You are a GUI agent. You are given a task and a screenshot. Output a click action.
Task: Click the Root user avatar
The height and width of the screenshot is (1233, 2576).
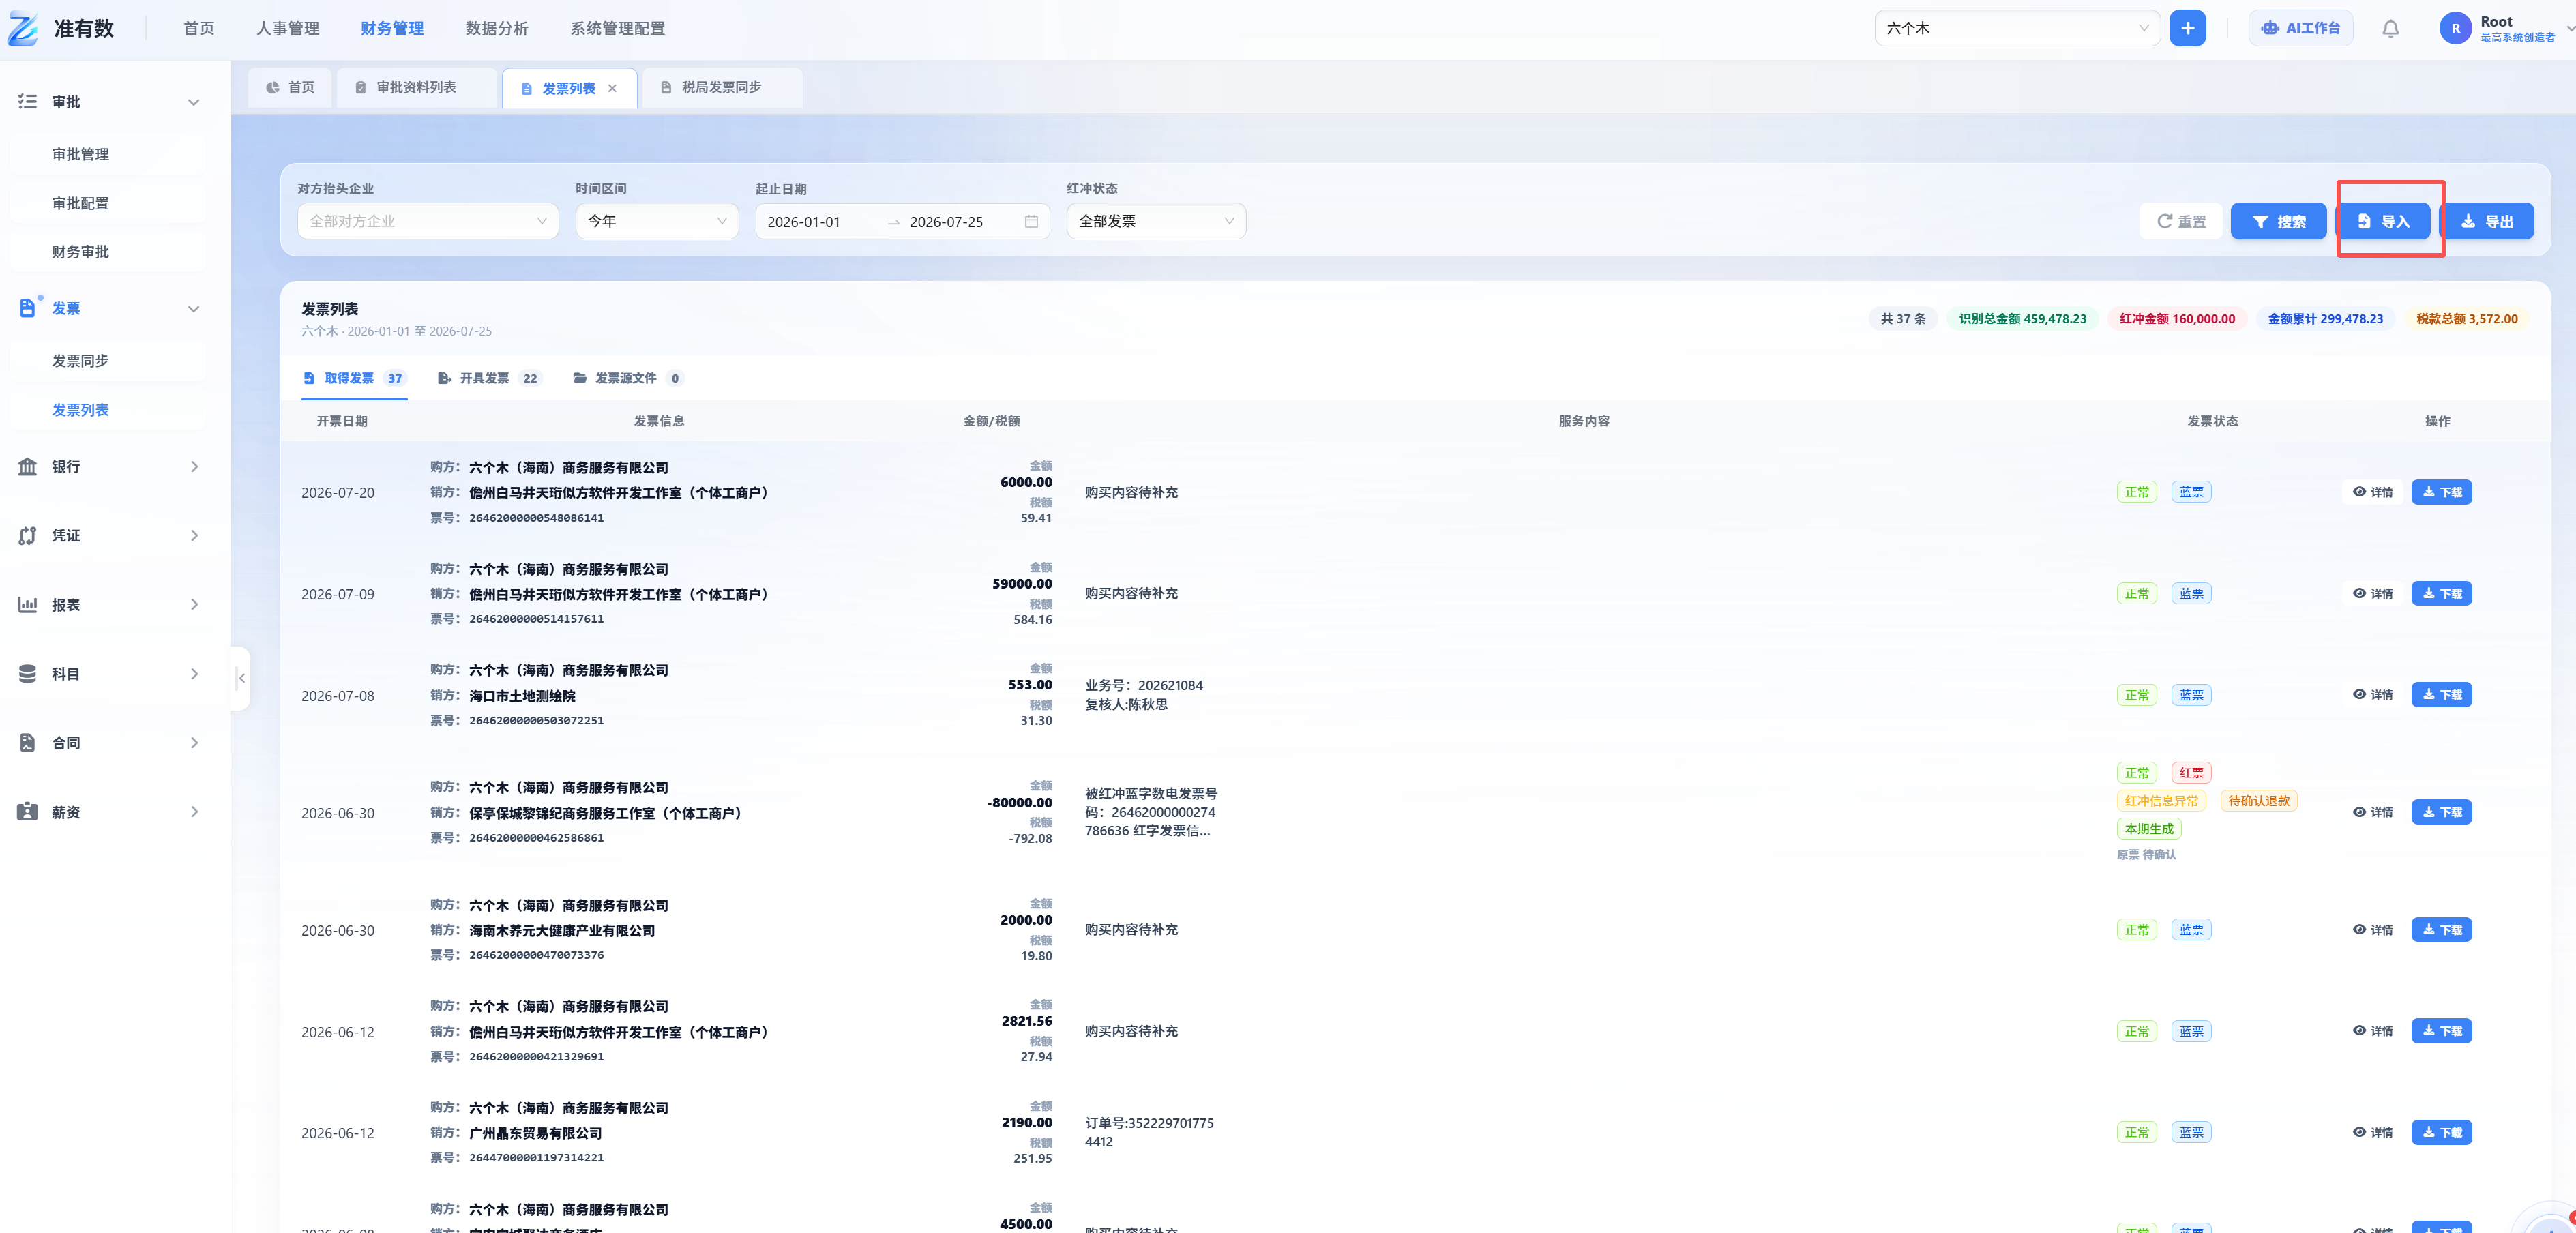tap(2455, 28)
